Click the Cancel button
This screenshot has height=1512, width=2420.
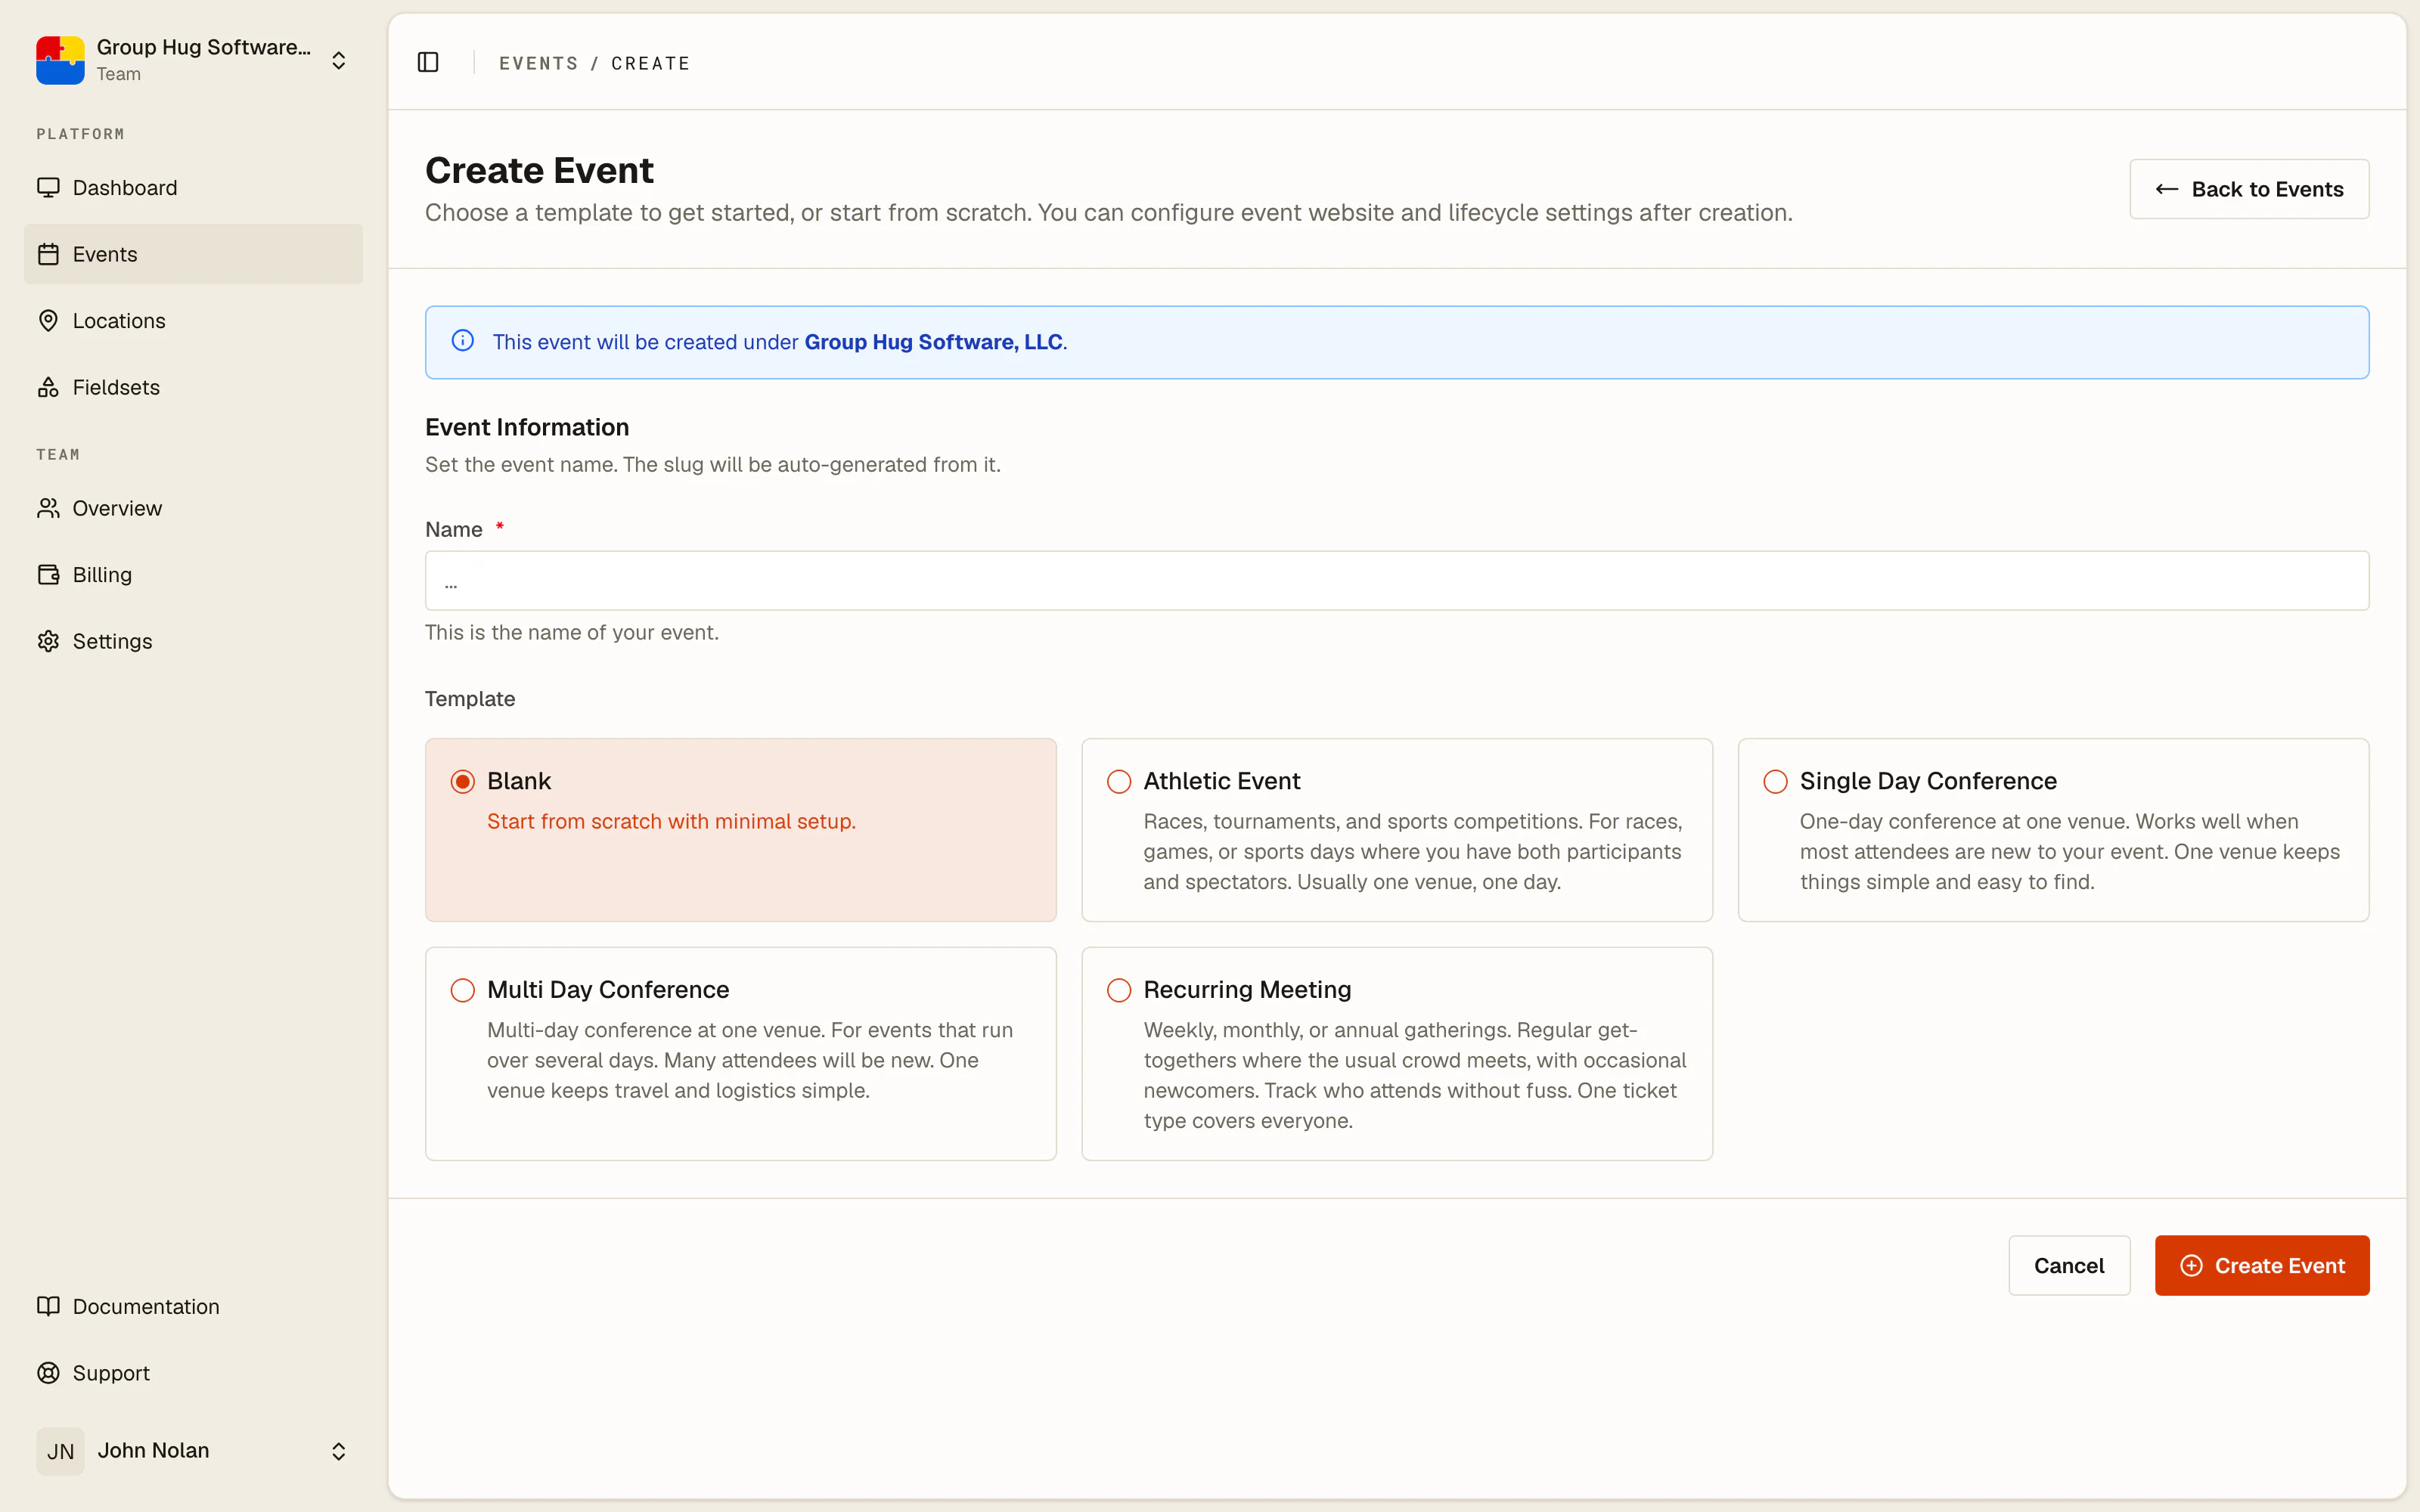click(2069, 1265)
